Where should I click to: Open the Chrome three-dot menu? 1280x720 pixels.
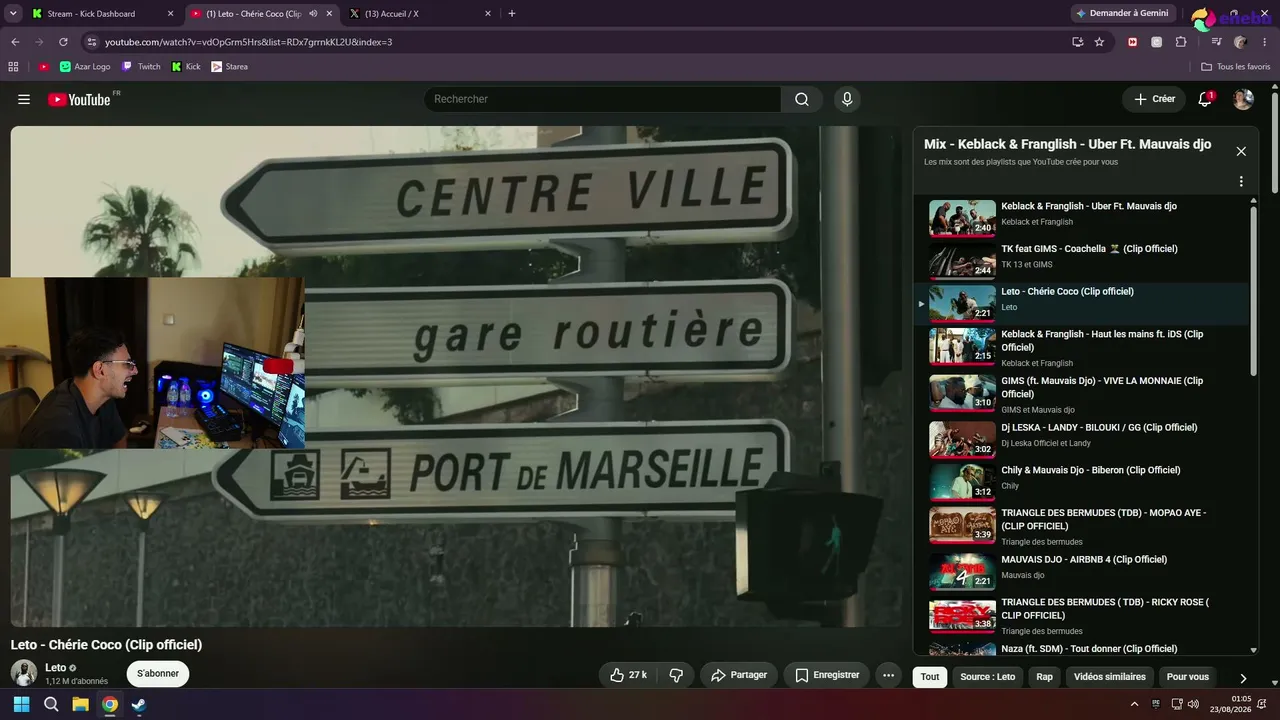(1265, 42)
